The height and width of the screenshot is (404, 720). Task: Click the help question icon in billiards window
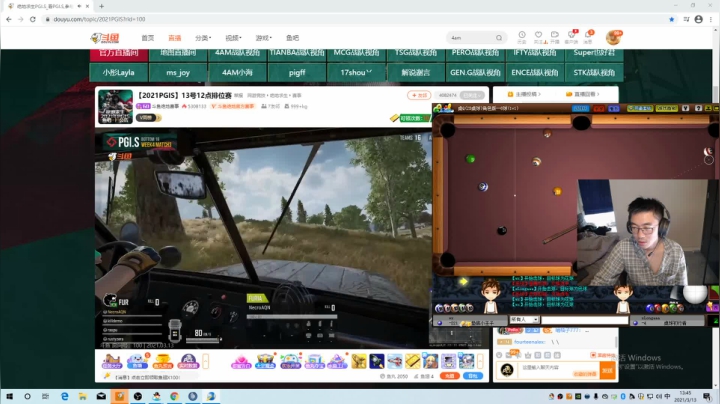point(698,108)
